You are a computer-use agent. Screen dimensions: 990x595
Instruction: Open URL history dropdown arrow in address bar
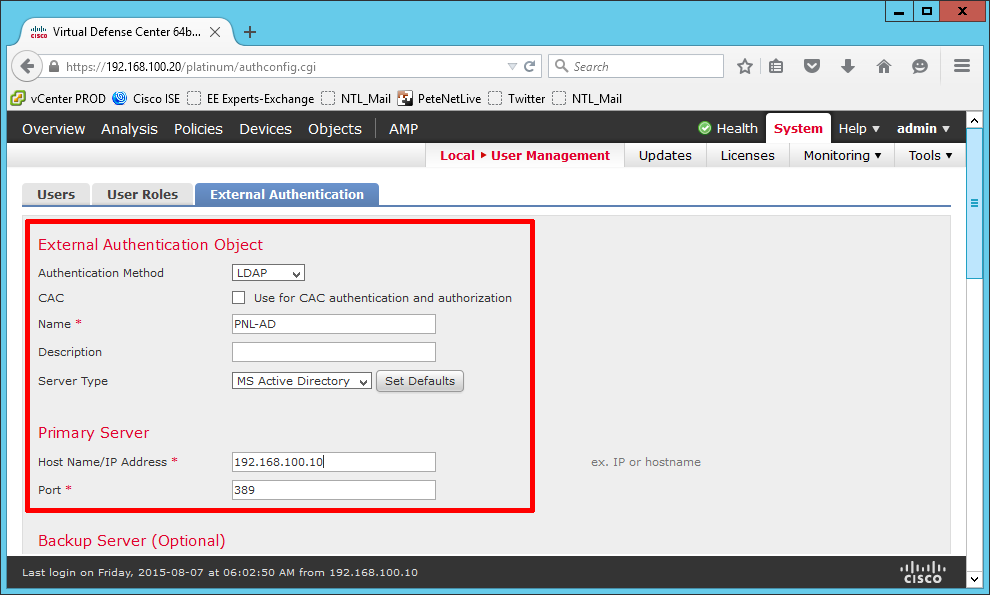click(512, 66)
